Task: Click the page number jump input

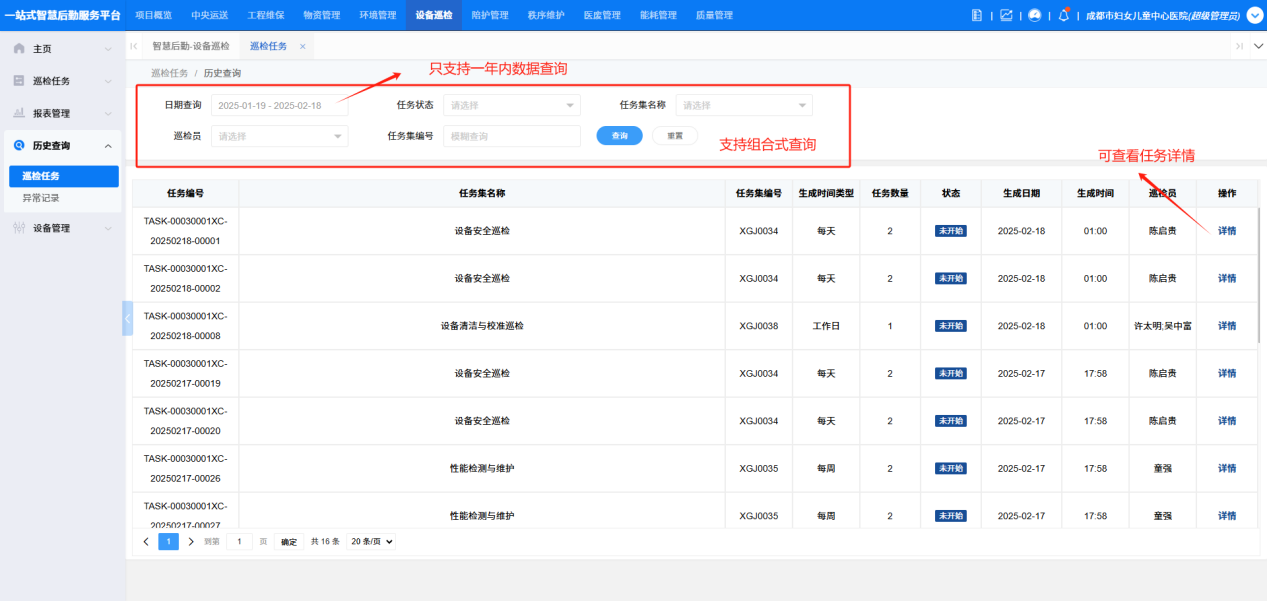Action: tap(239, 541)
